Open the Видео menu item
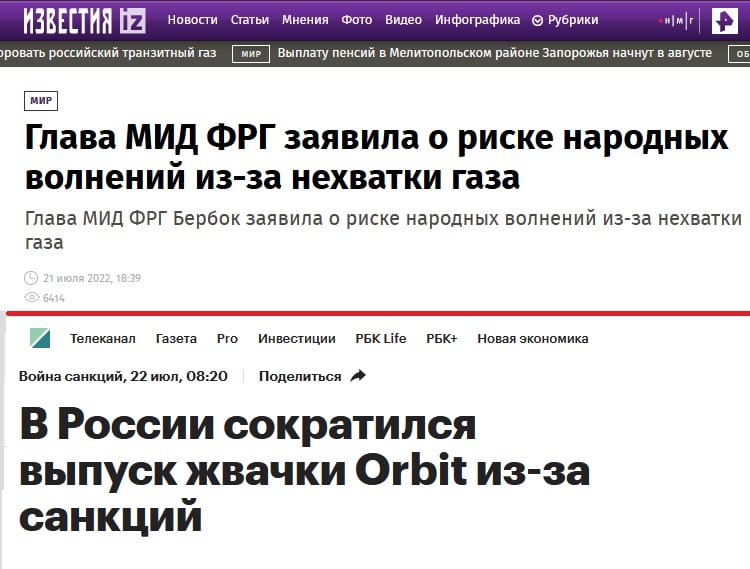This screenshot has height=569, width=750. coord(403,20)
